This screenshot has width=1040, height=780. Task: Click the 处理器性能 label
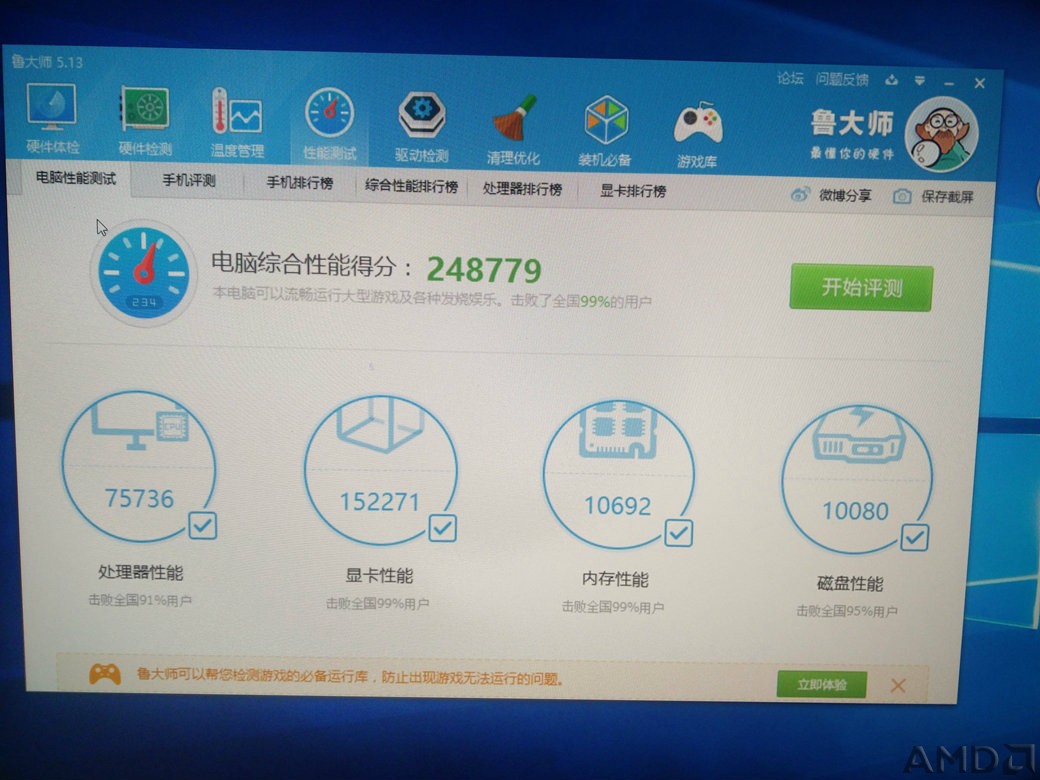[x=141, y=572]
